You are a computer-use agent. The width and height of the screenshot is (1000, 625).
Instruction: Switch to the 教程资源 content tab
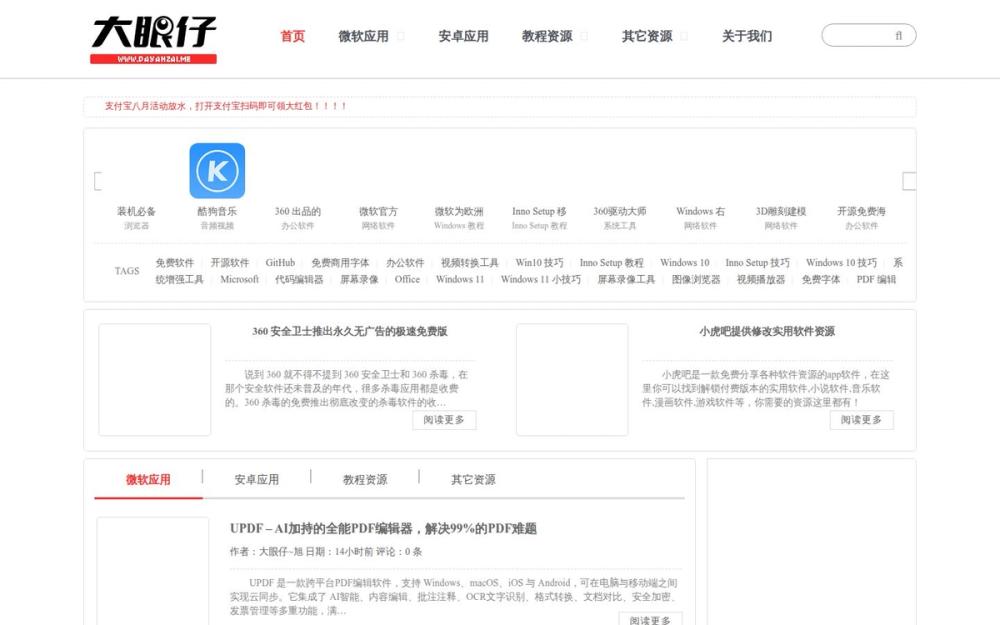tap(365, 480)
